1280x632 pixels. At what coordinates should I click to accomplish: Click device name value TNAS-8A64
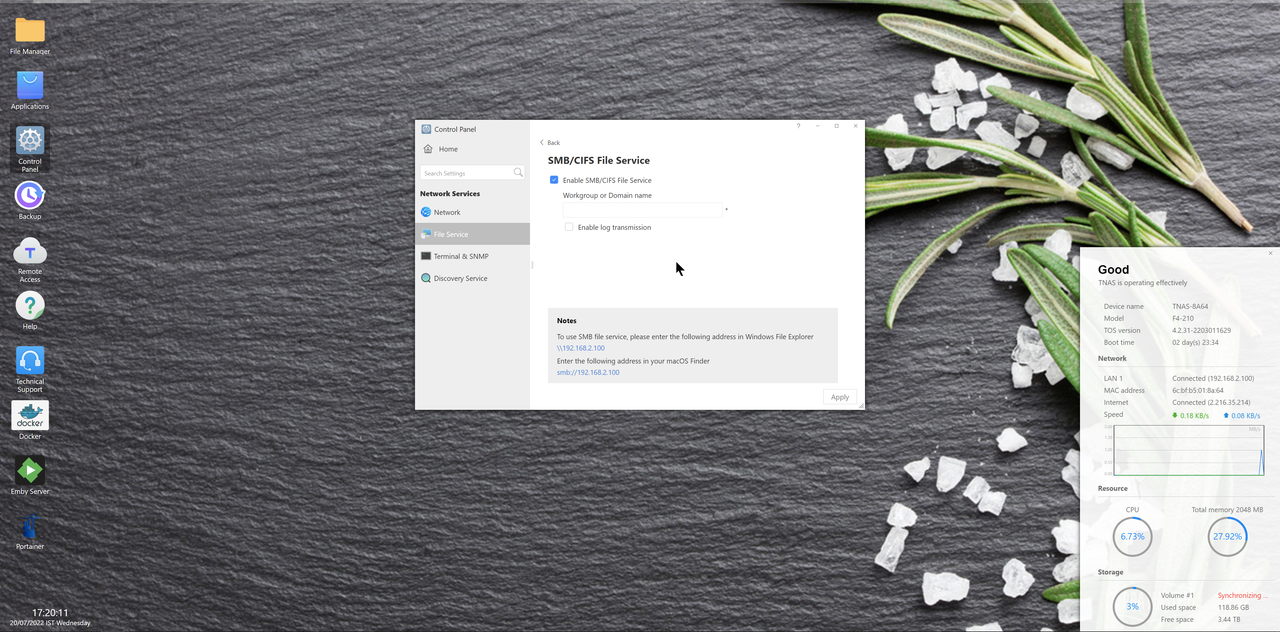click(x=1190, y=306)
